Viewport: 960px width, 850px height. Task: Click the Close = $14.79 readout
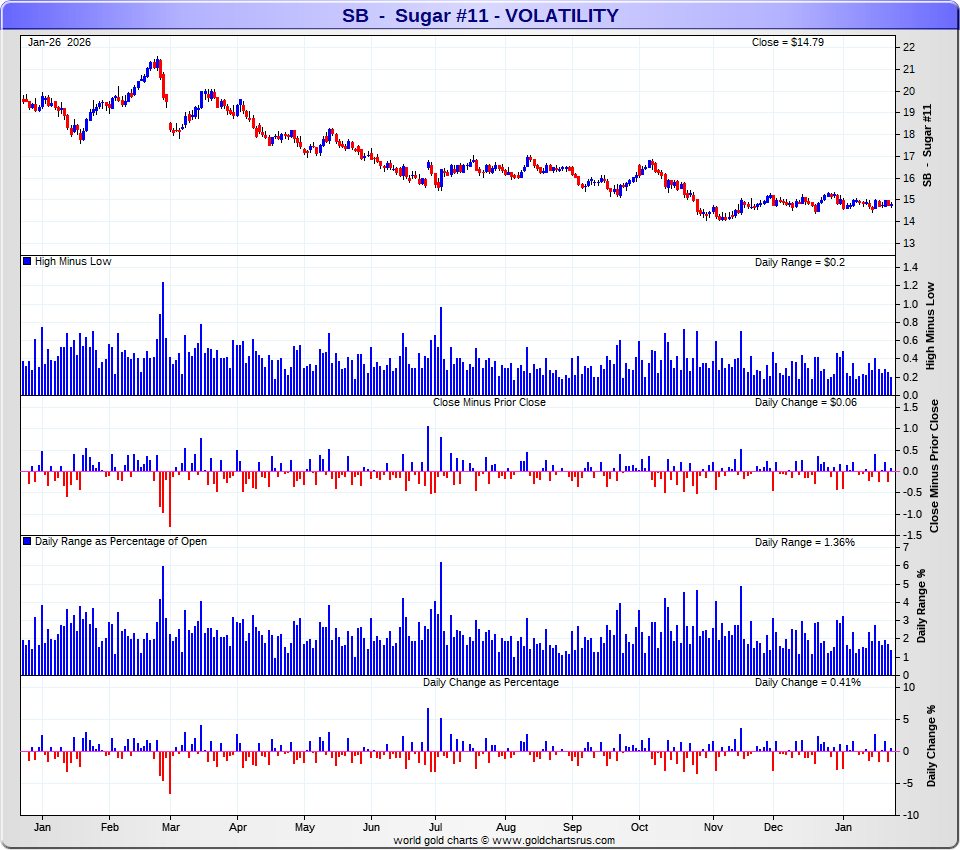coord(787,42)
